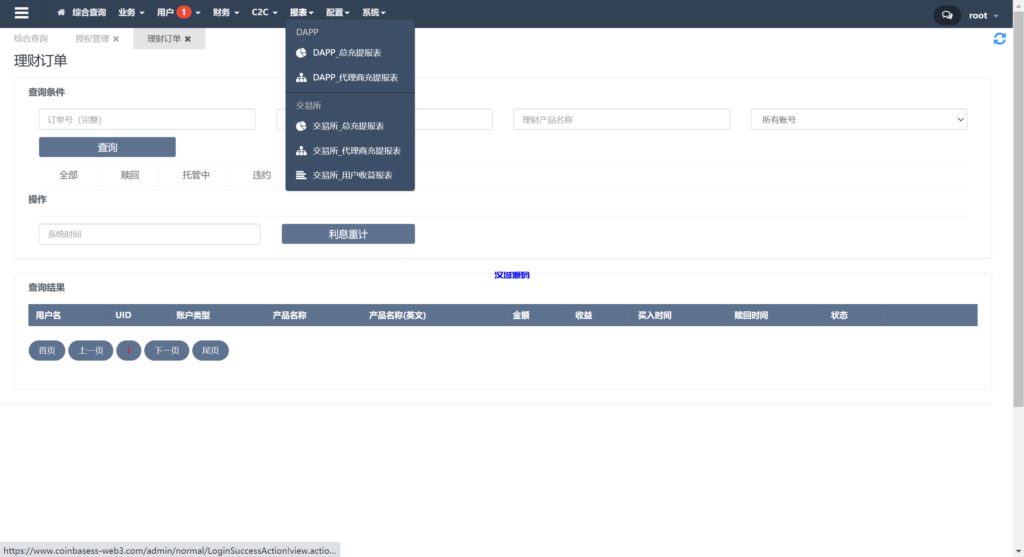Filter orders by 赎回 tab
The width and height of the screenshot is (1024, 557).
129,175
